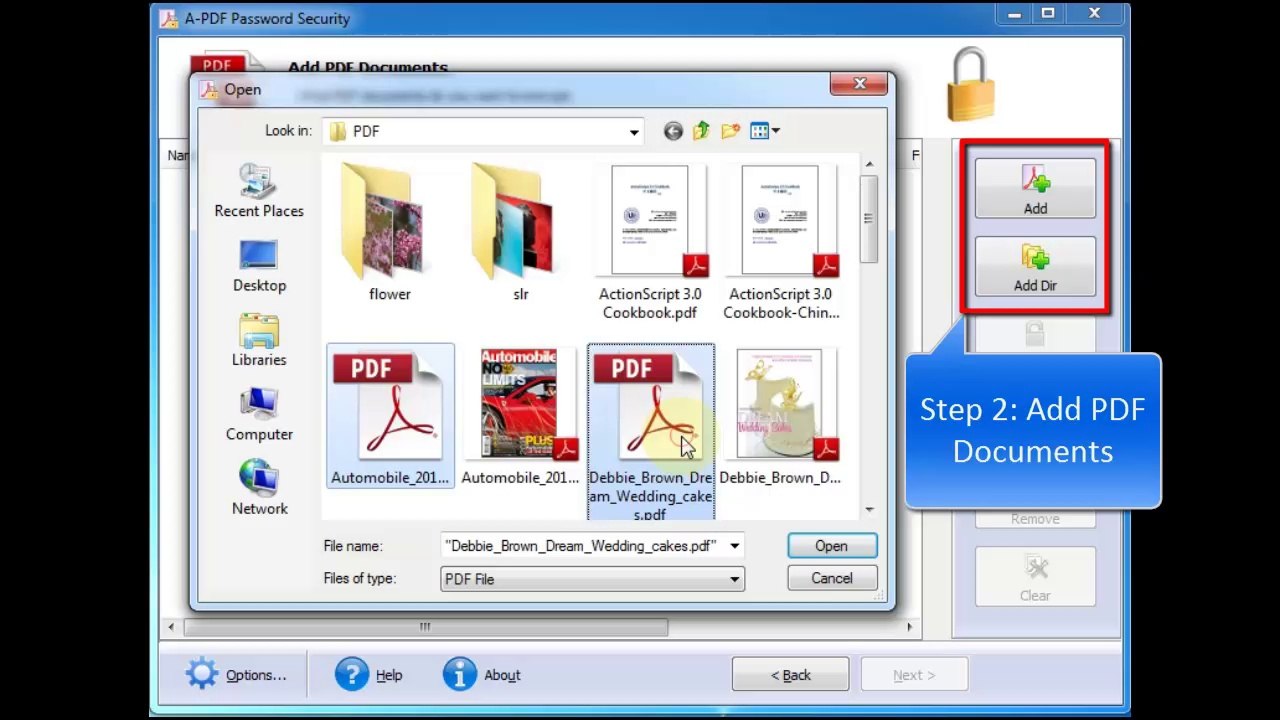Select the first Automobile_201... PDF icon

(x=390, y=416)
